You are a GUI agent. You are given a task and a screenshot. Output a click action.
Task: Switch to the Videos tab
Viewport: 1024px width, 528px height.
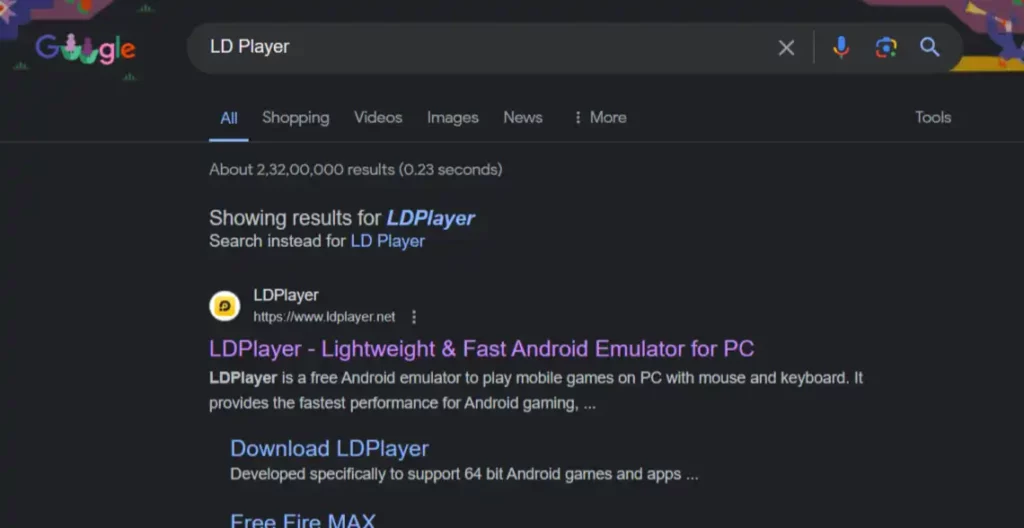coord(378,118)
